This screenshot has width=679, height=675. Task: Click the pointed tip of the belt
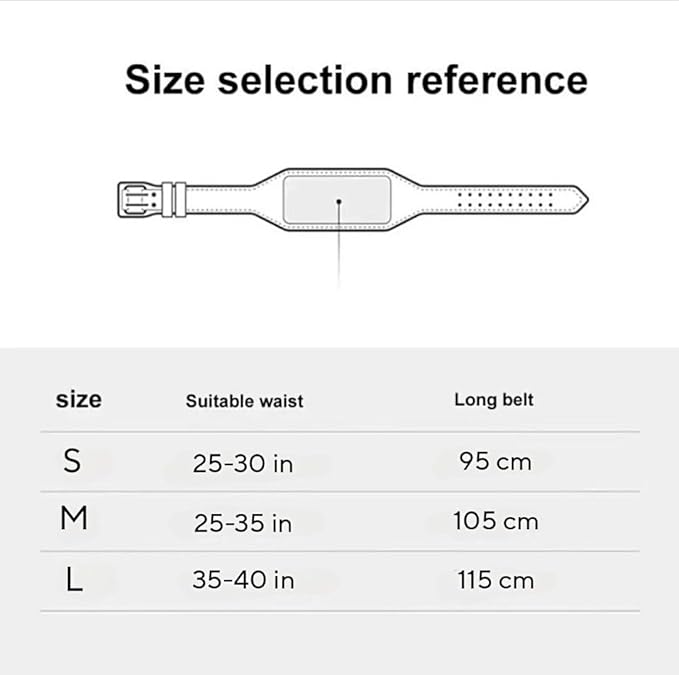click(x=580, y=200)
